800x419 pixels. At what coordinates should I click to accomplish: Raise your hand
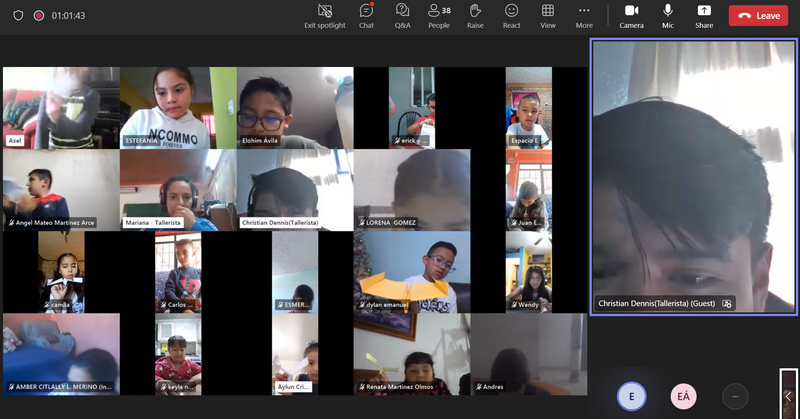tap(475, 16)
